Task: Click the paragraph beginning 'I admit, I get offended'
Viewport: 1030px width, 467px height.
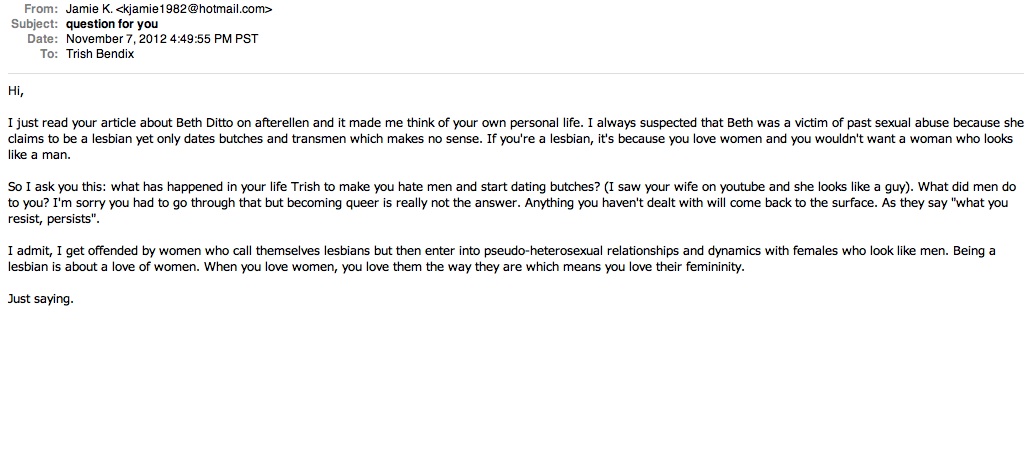Action: [502, 259]
